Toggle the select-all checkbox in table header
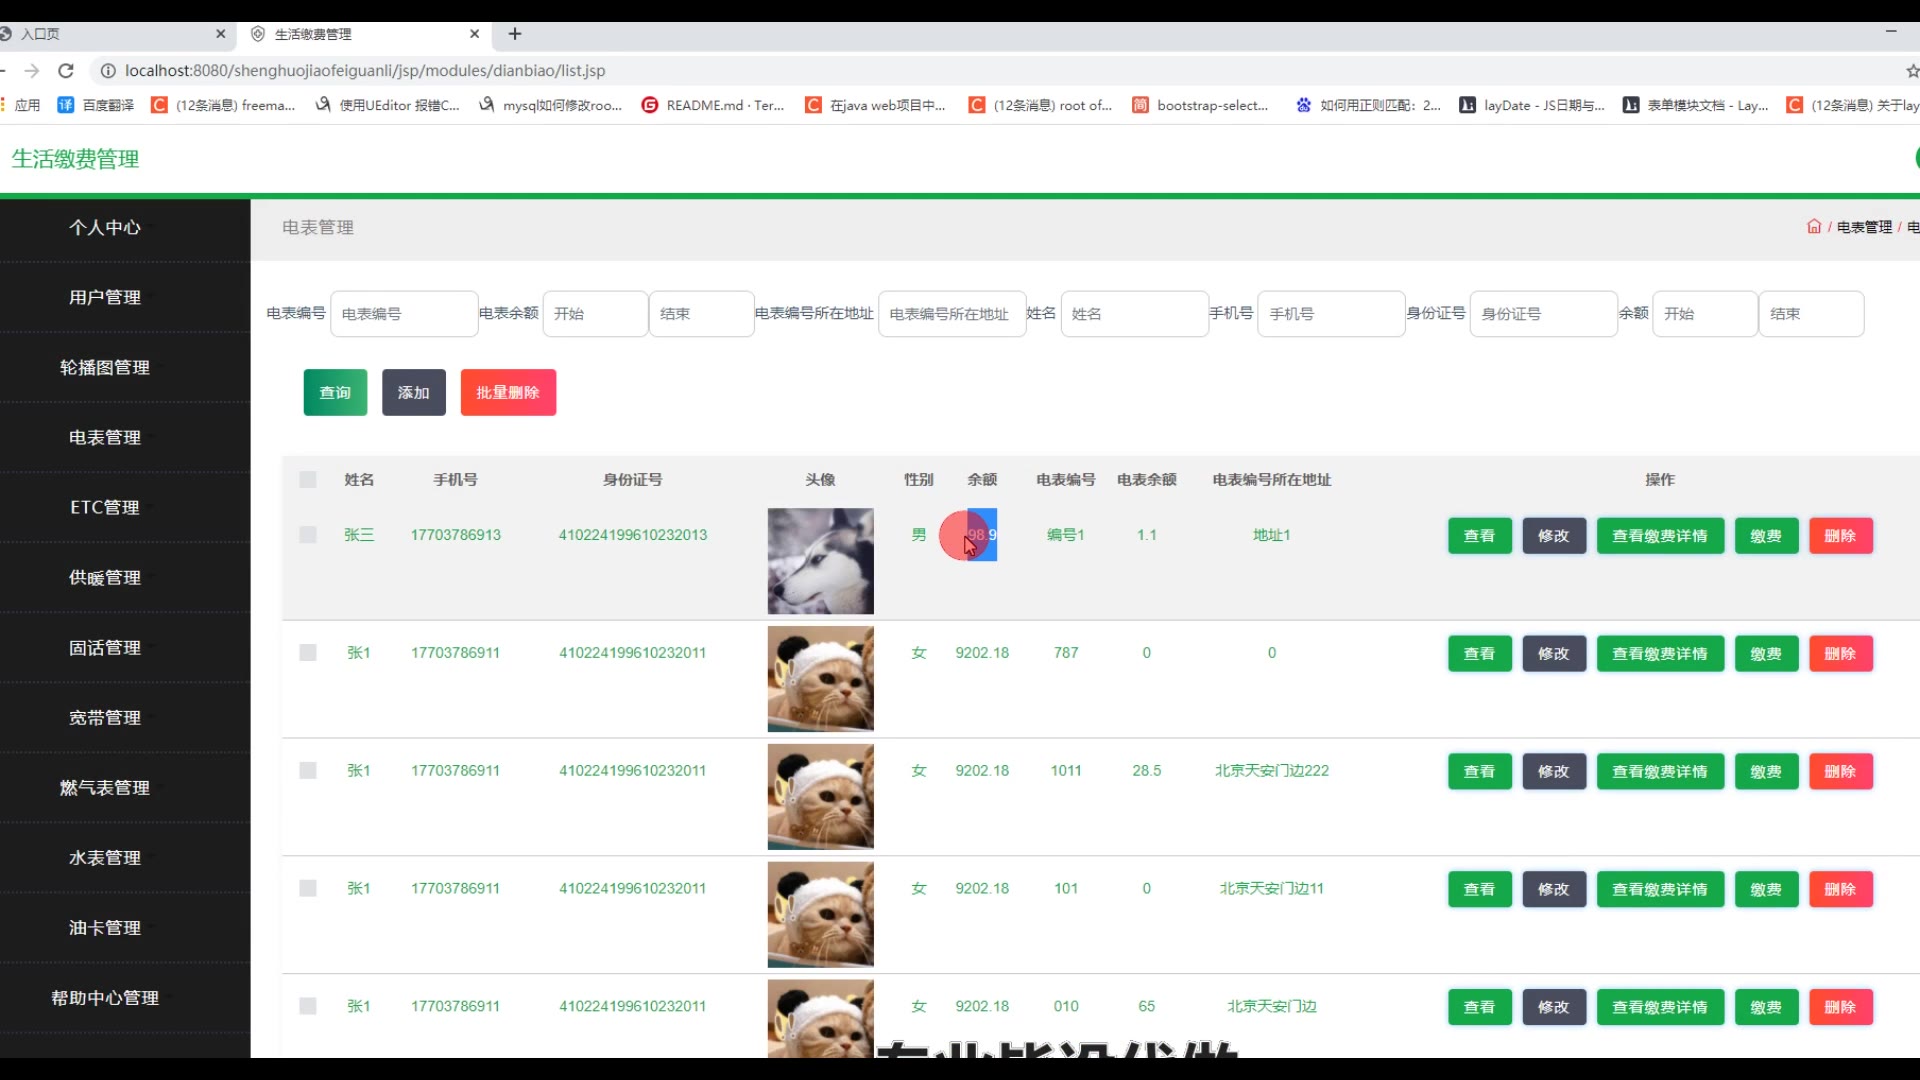The height and width of the screenshot is (1080, 1920). [308, 480]
